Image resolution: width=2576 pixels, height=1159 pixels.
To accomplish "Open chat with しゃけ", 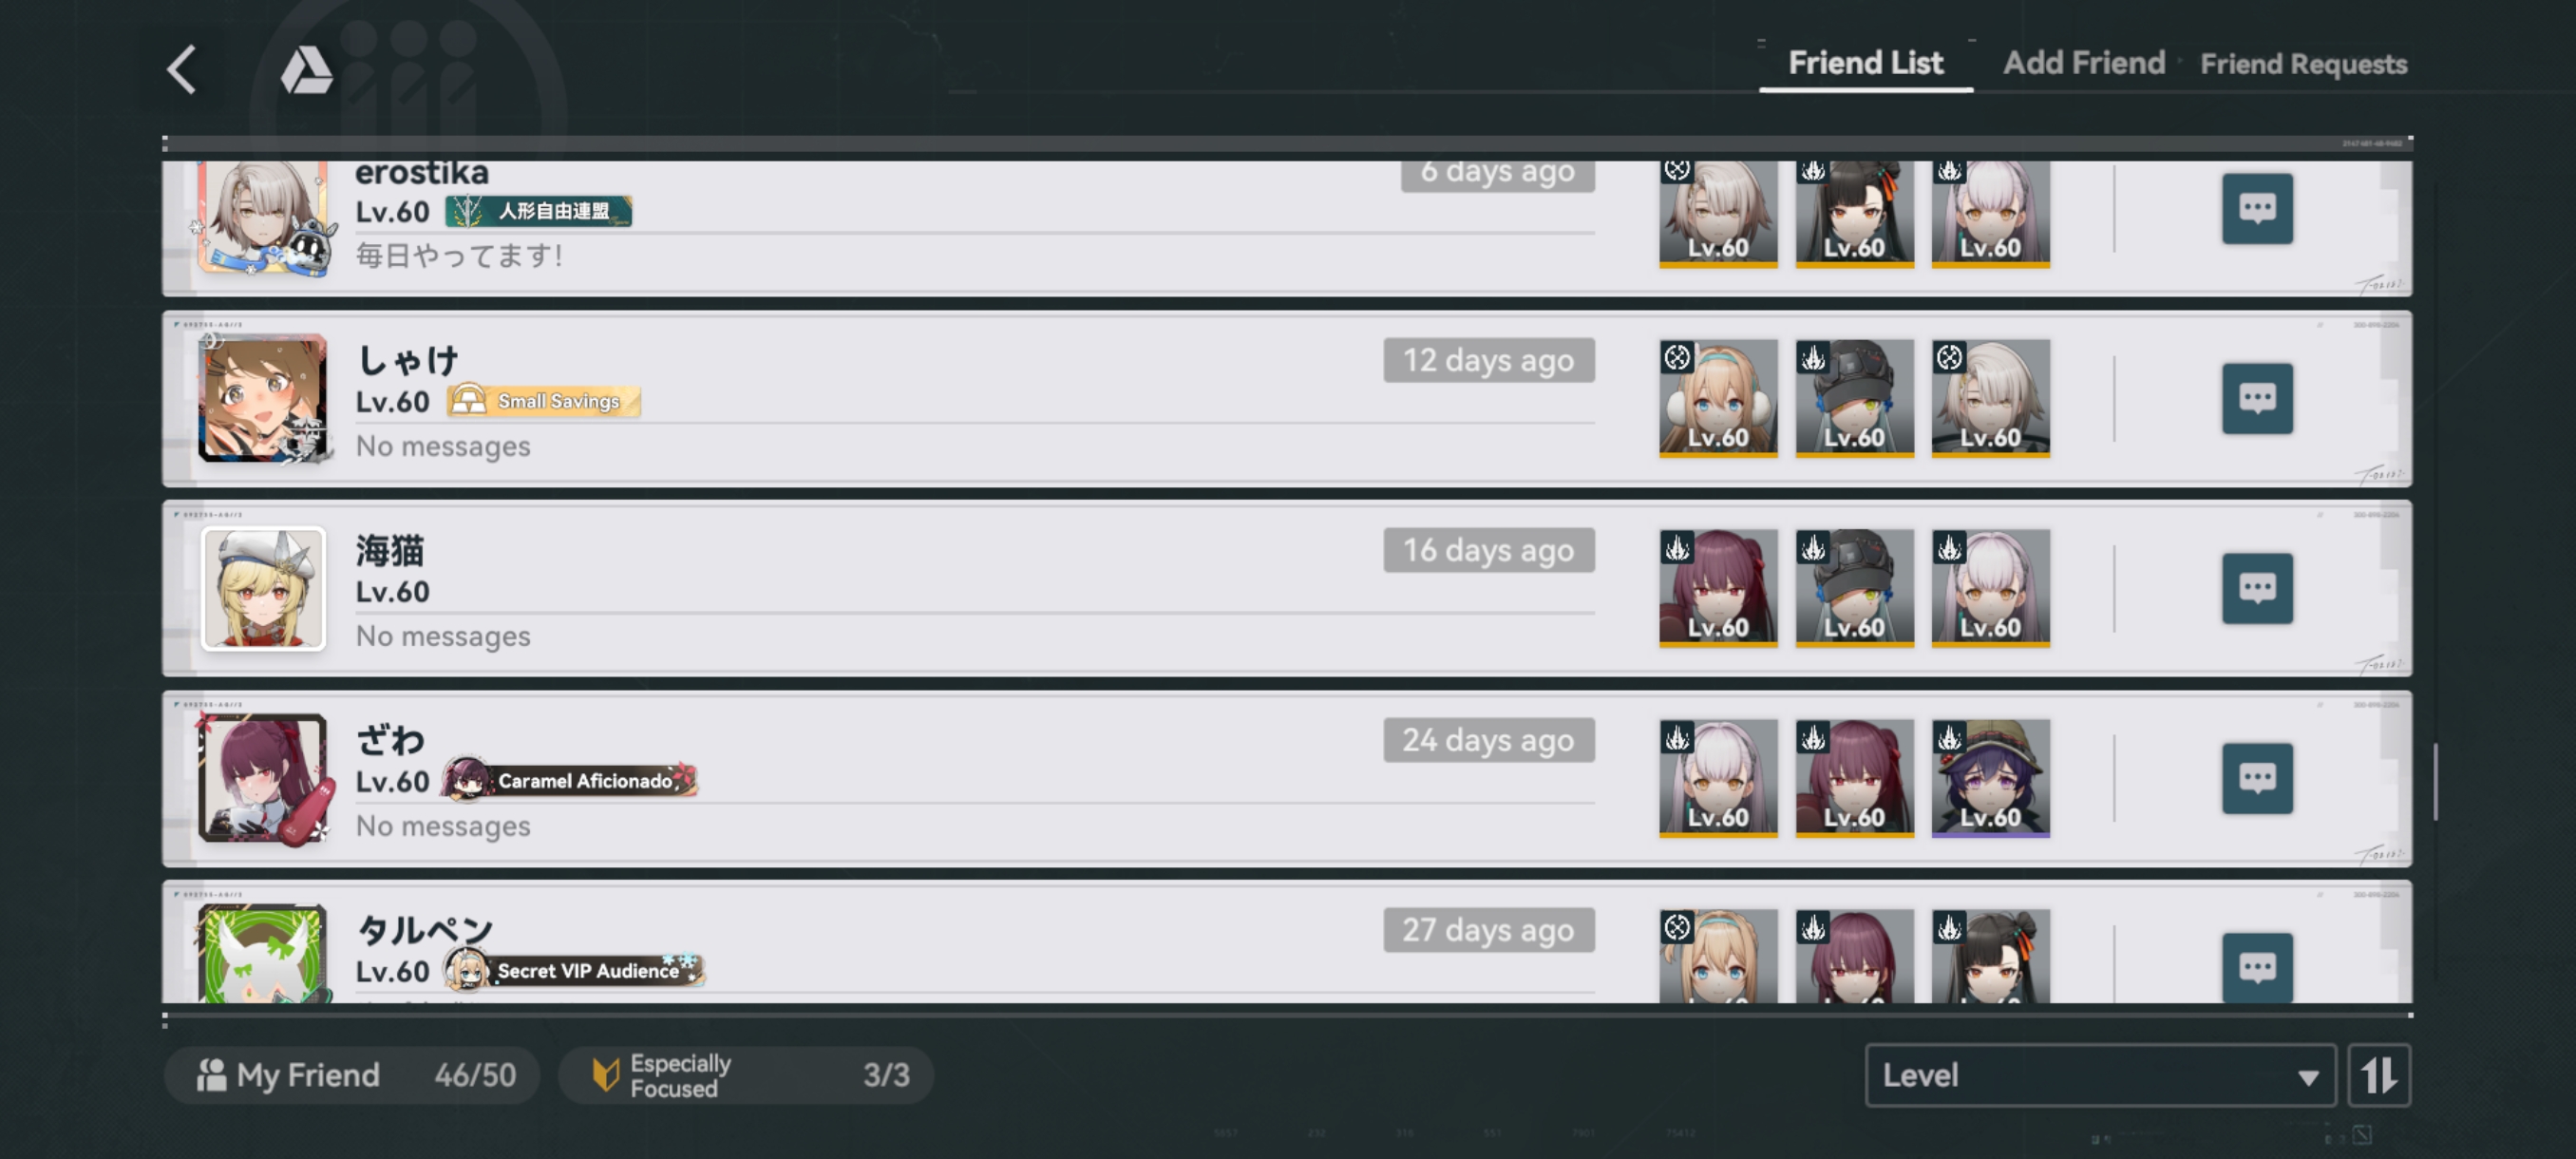I will pos(2257,398).
